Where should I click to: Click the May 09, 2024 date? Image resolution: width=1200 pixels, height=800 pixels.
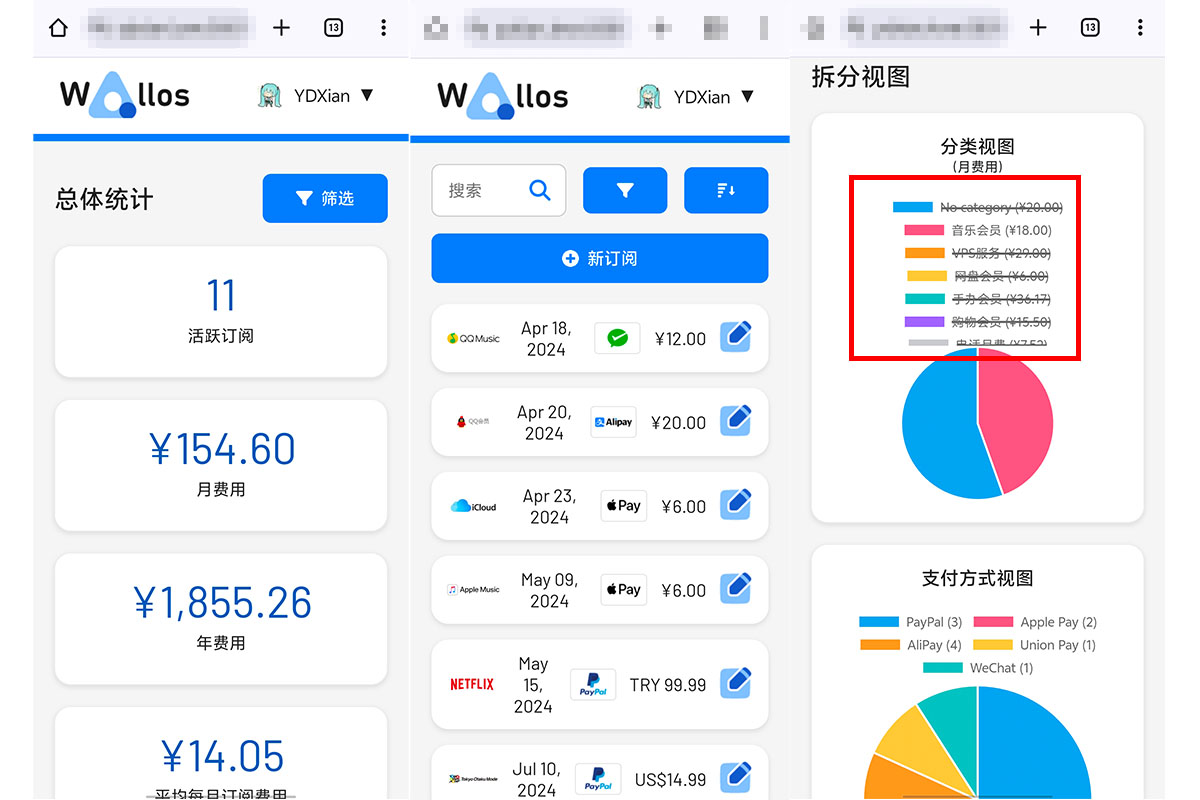[549, 590]
